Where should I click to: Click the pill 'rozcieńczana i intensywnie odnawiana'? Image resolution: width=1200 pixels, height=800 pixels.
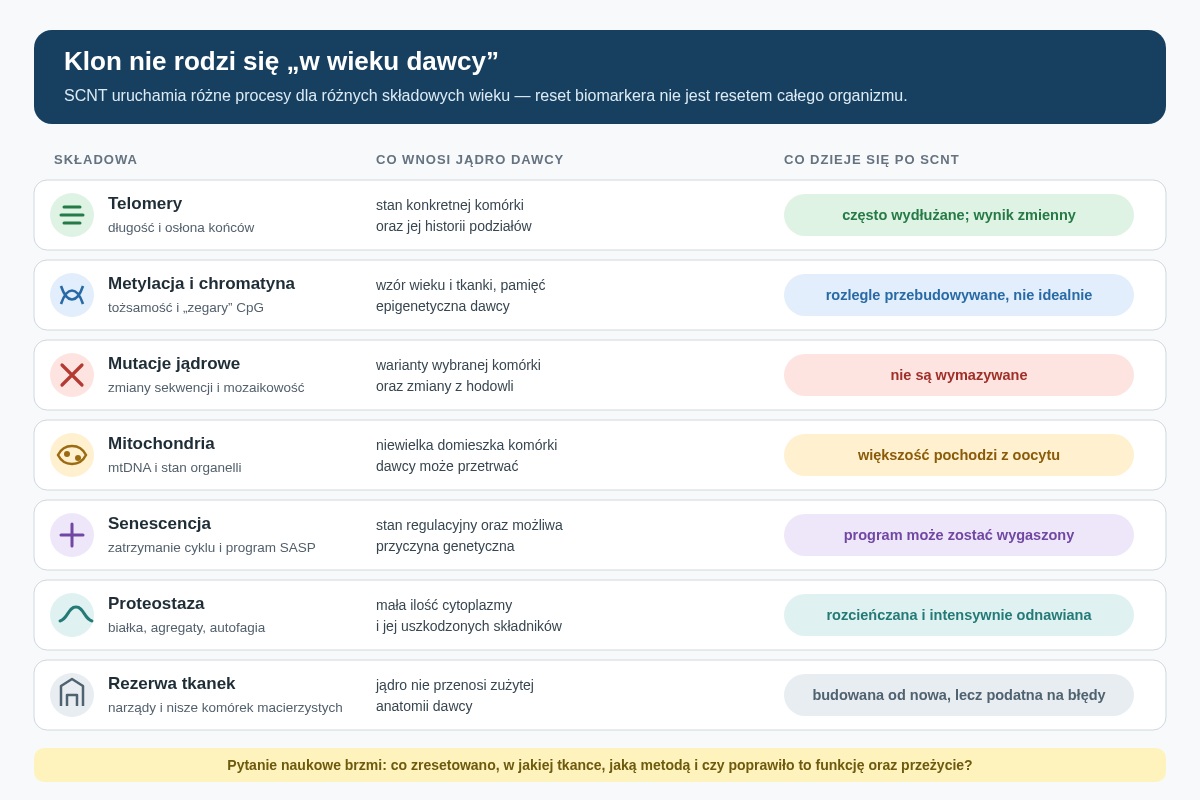click(959, 615)
